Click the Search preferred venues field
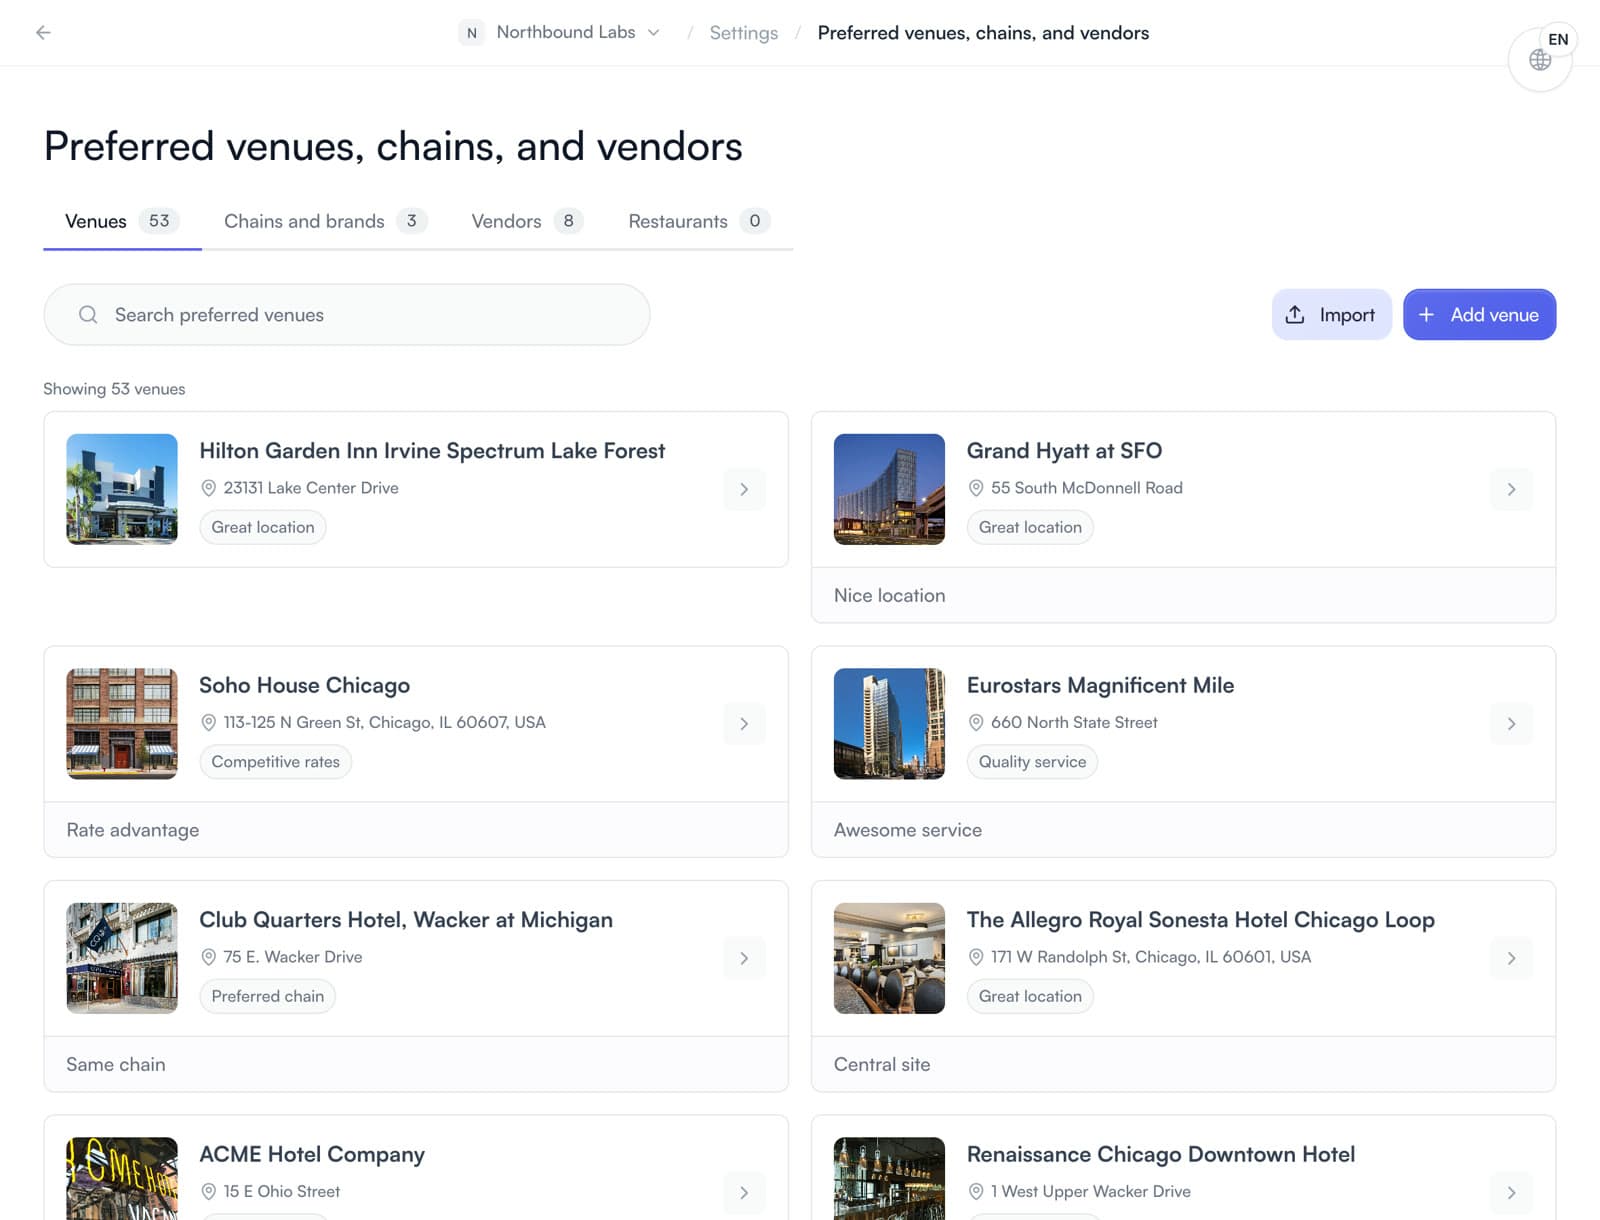Viewport: 1600px width, 1220px height. coord(347,314)
